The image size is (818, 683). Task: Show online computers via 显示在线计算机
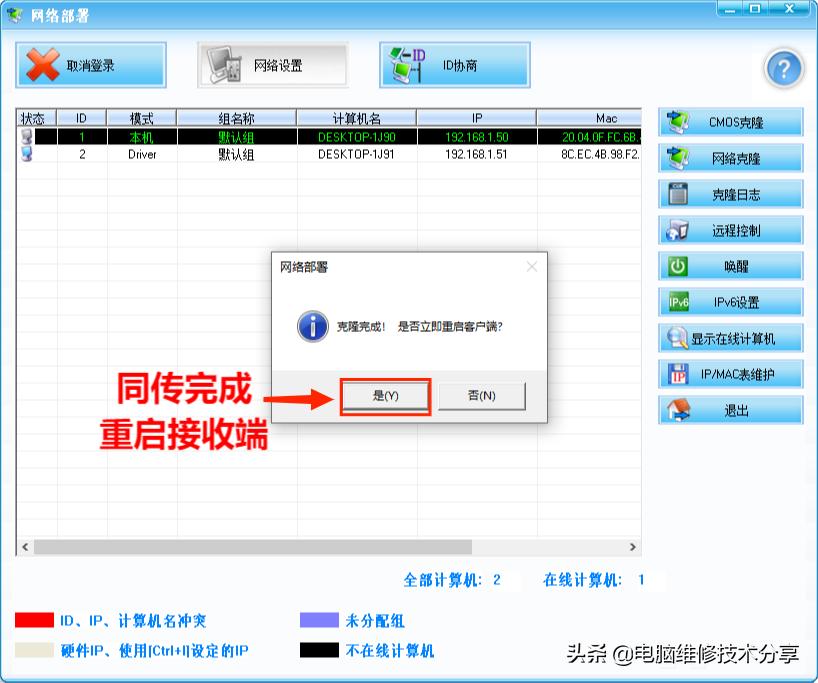click(729, 337)
